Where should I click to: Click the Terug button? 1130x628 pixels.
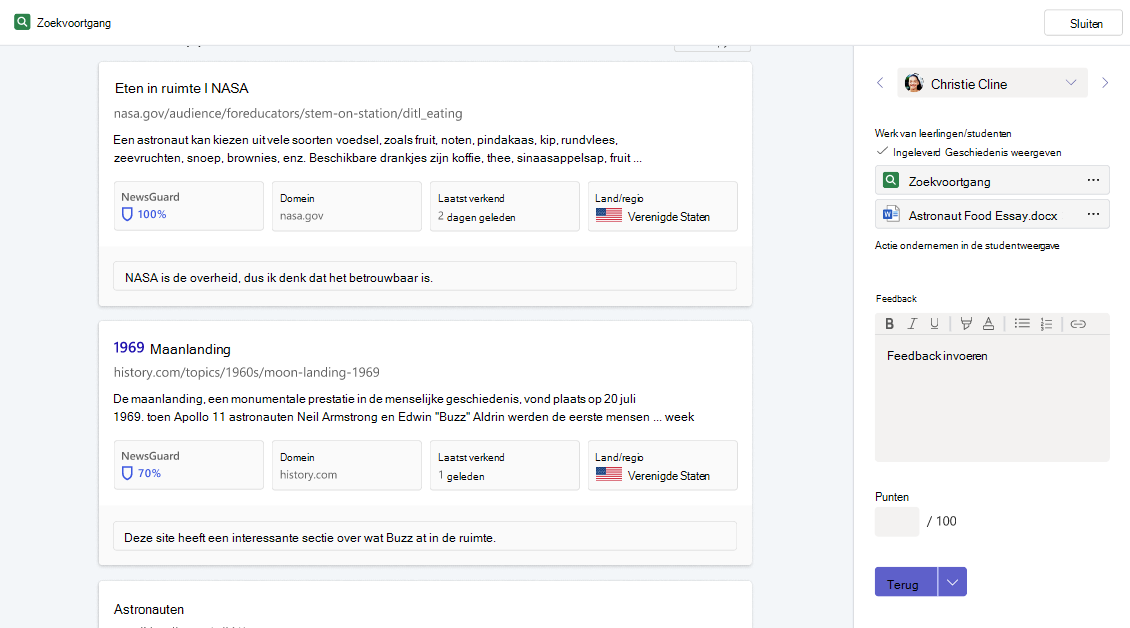click(906, 582)
